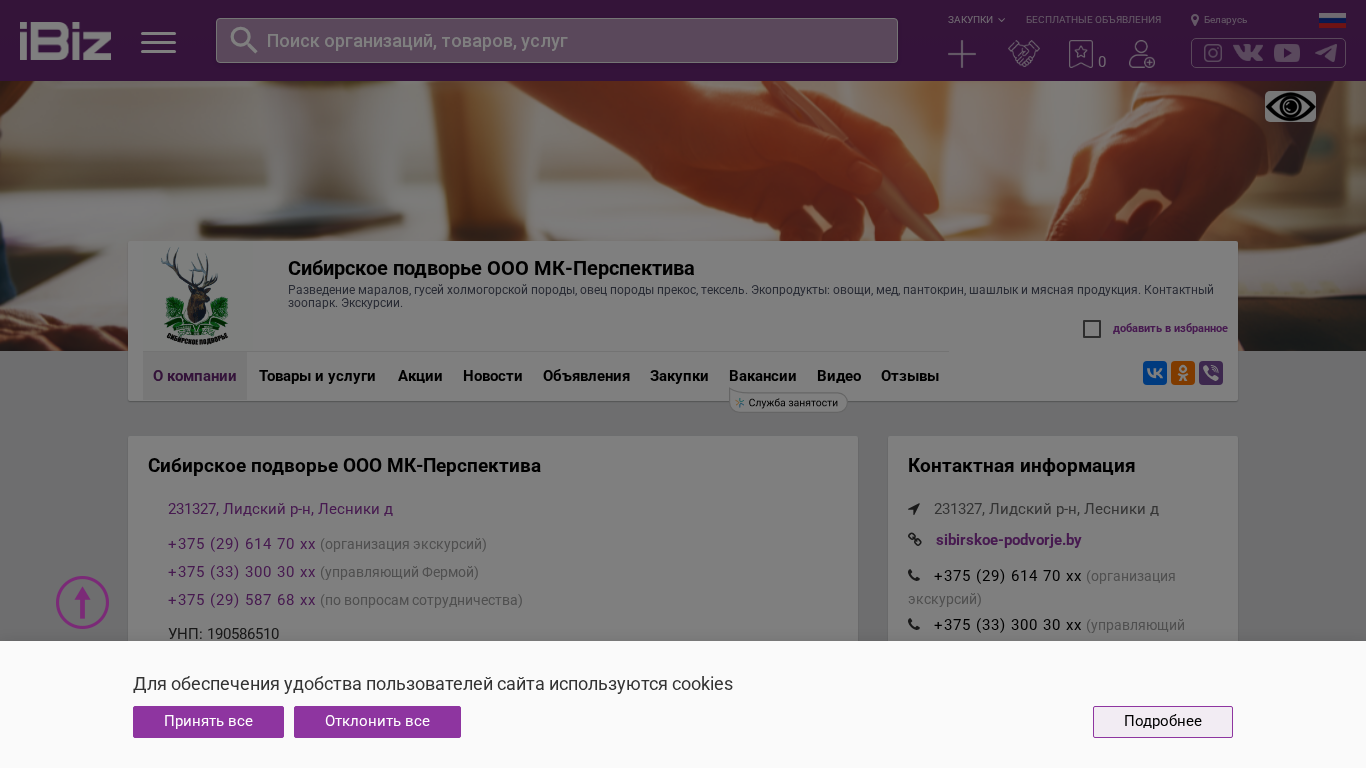
Task: Share company page via Odnoklassniki
Action: [1183, 373]
